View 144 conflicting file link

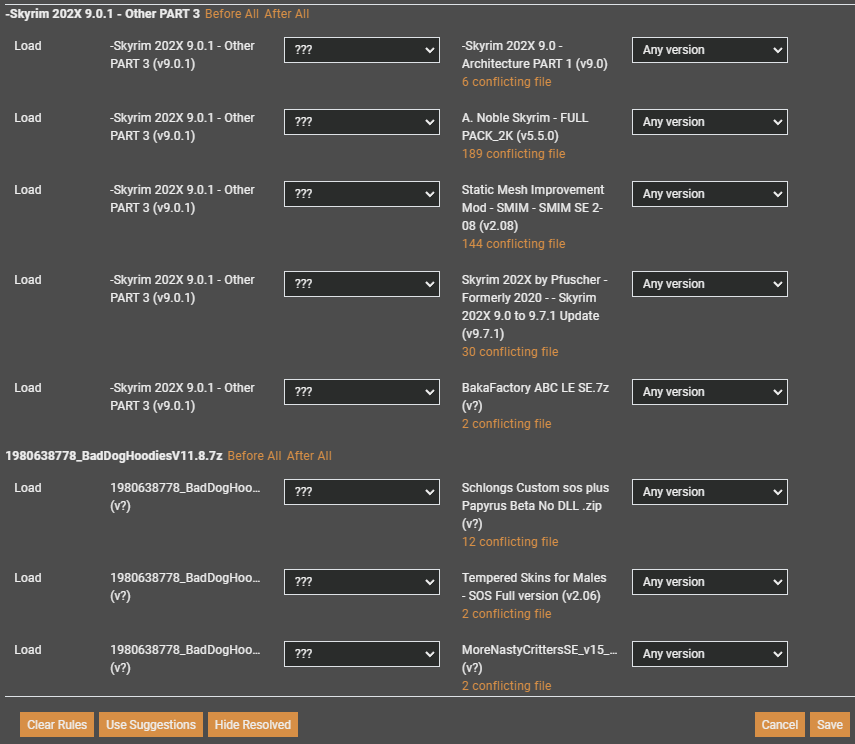tap(514, 244)
